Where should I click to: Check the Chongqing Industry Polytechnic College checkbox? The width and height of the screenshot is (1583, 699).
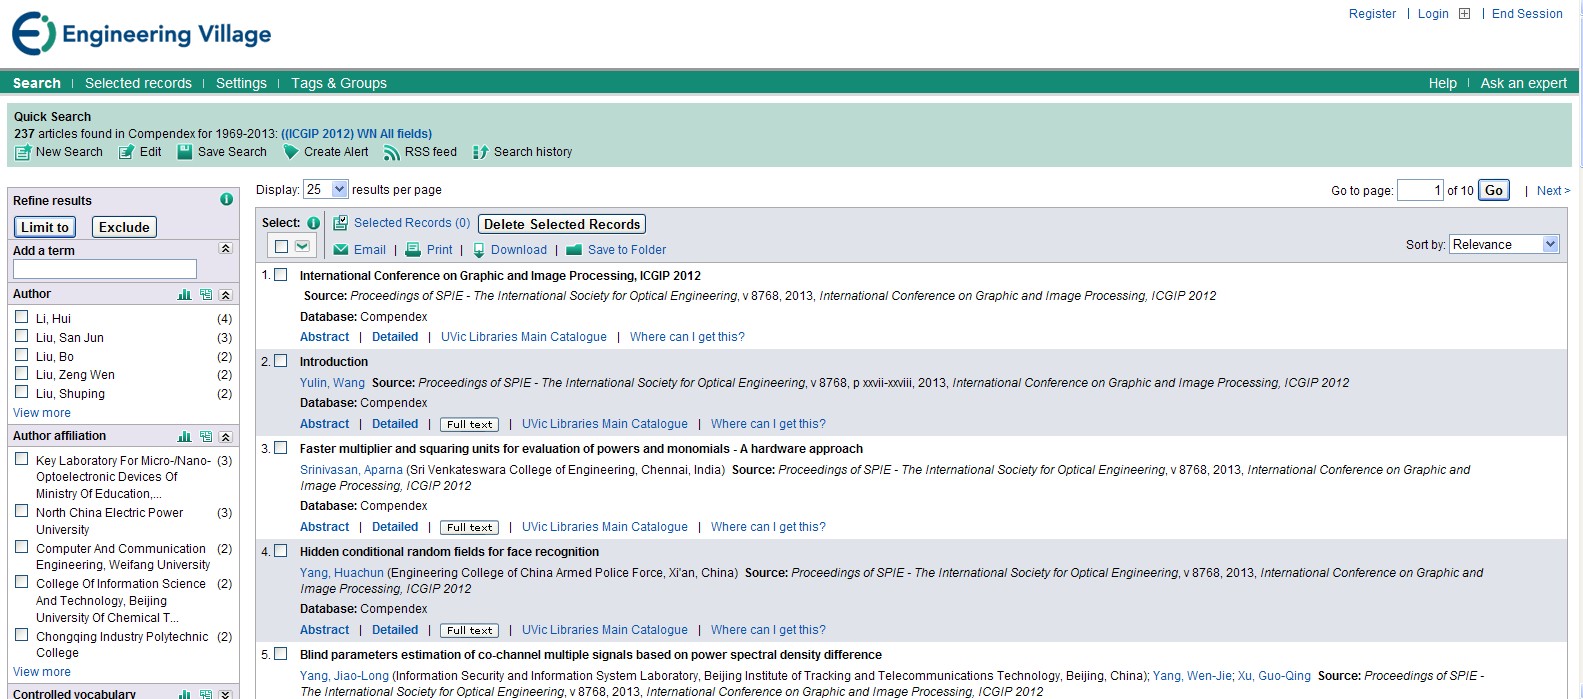pos(21,635)
